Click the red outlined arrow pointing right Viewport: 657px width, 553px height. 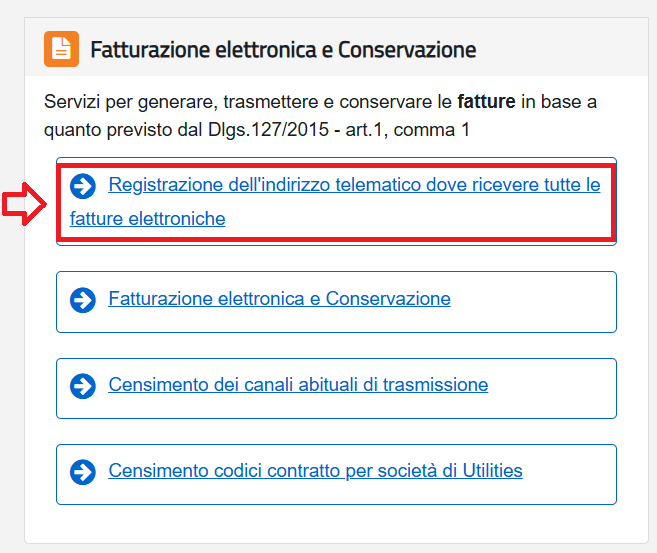[x=24, y=204]
